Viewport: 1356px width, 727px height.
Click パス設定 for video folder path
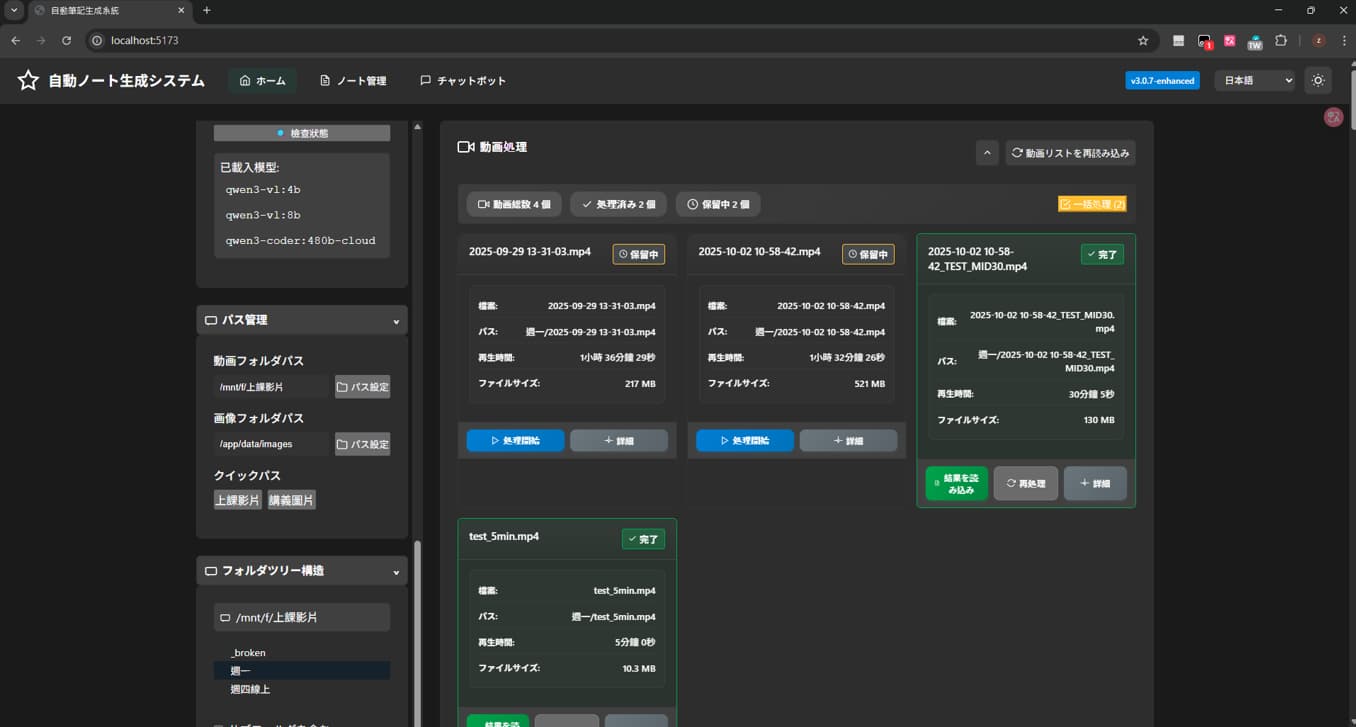362,387
